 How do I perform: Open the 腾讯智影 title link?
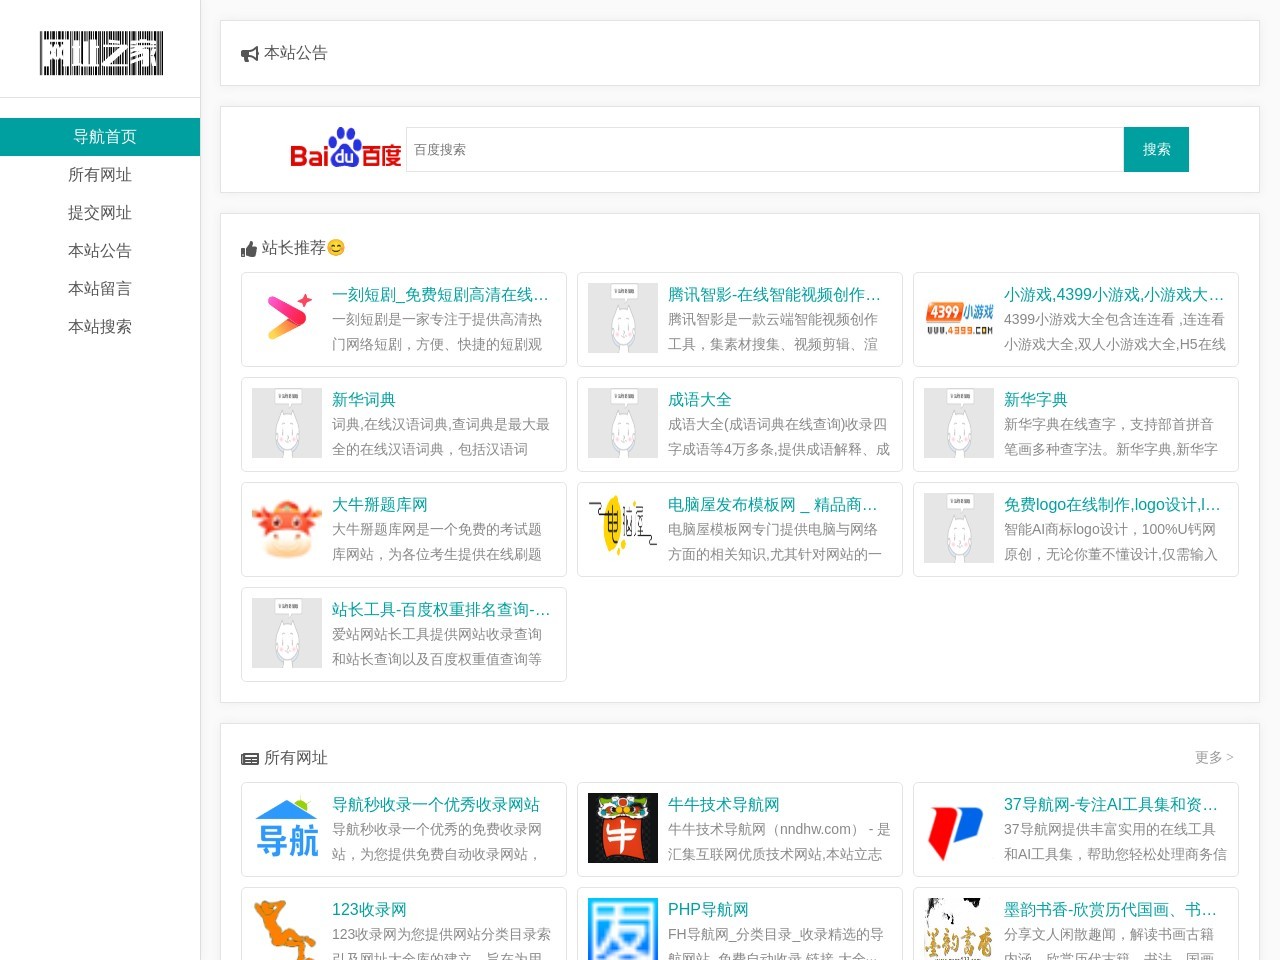pyautogui.click(x=774, y=294)
